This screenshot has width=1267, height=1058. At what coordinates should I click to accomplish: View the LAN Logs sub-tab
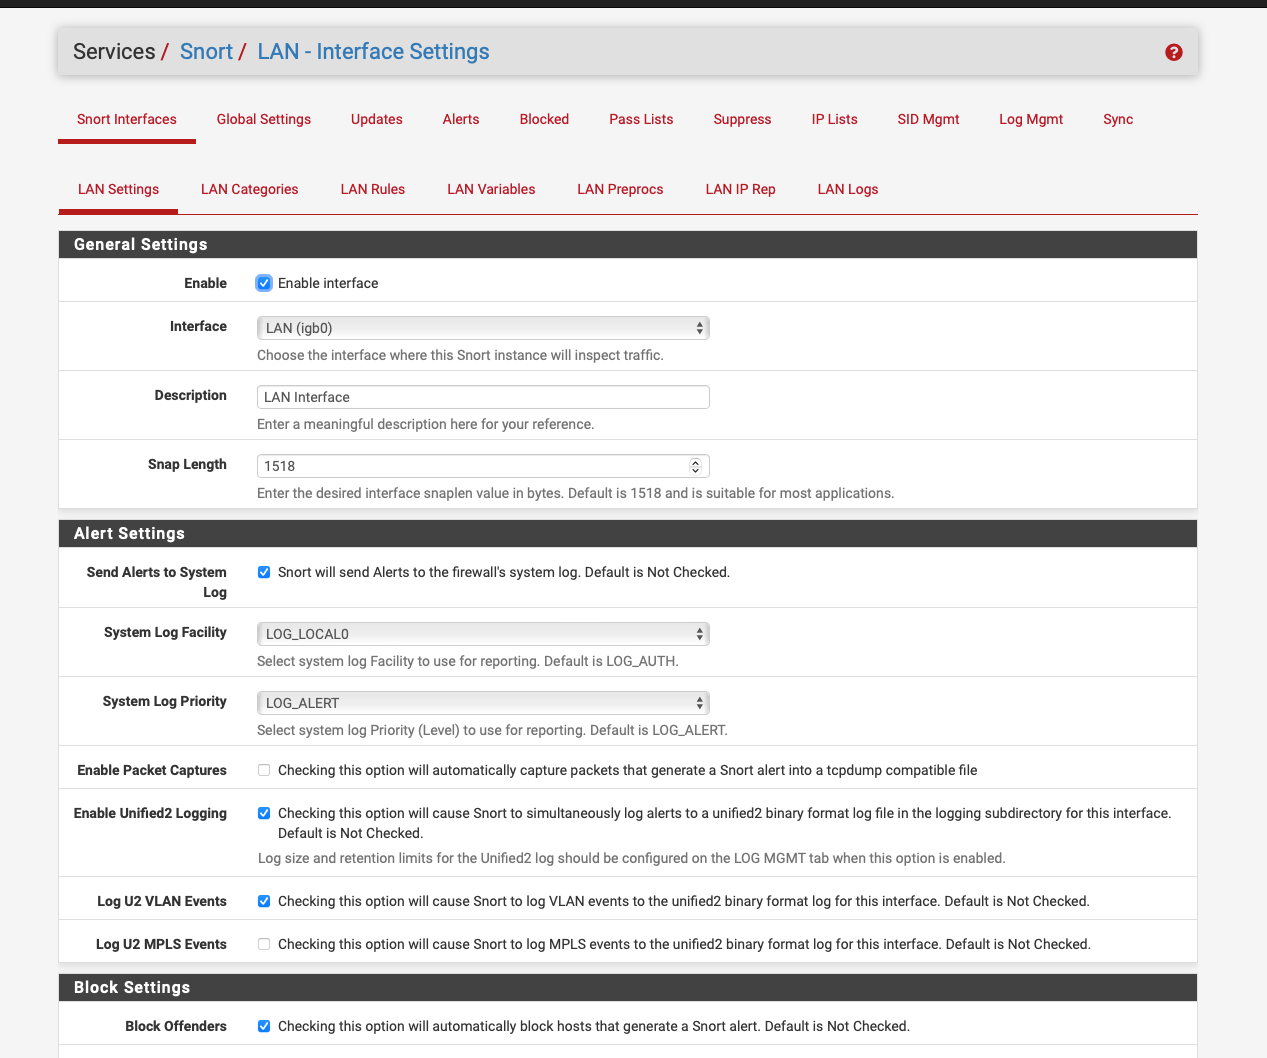[x=848, y=189]
